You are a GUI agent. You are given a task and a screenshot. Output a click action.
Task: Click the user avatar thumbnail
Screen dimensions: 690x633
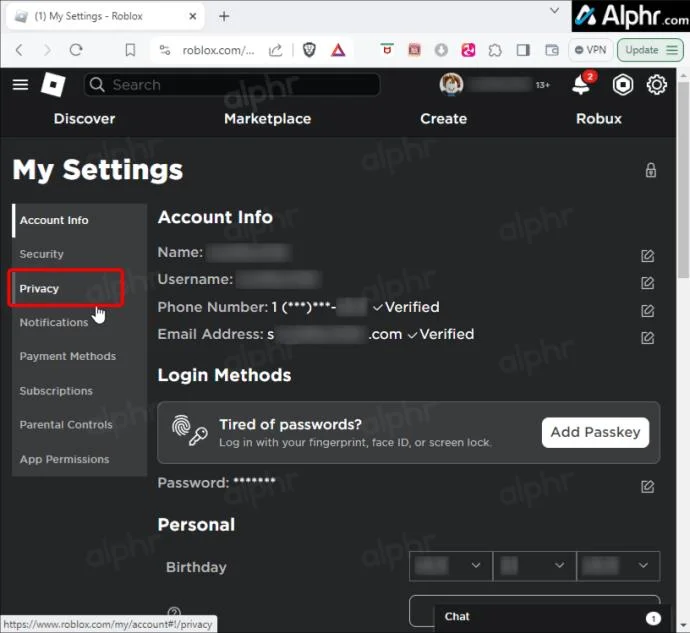pyautogui.click(x=451, y=84)
